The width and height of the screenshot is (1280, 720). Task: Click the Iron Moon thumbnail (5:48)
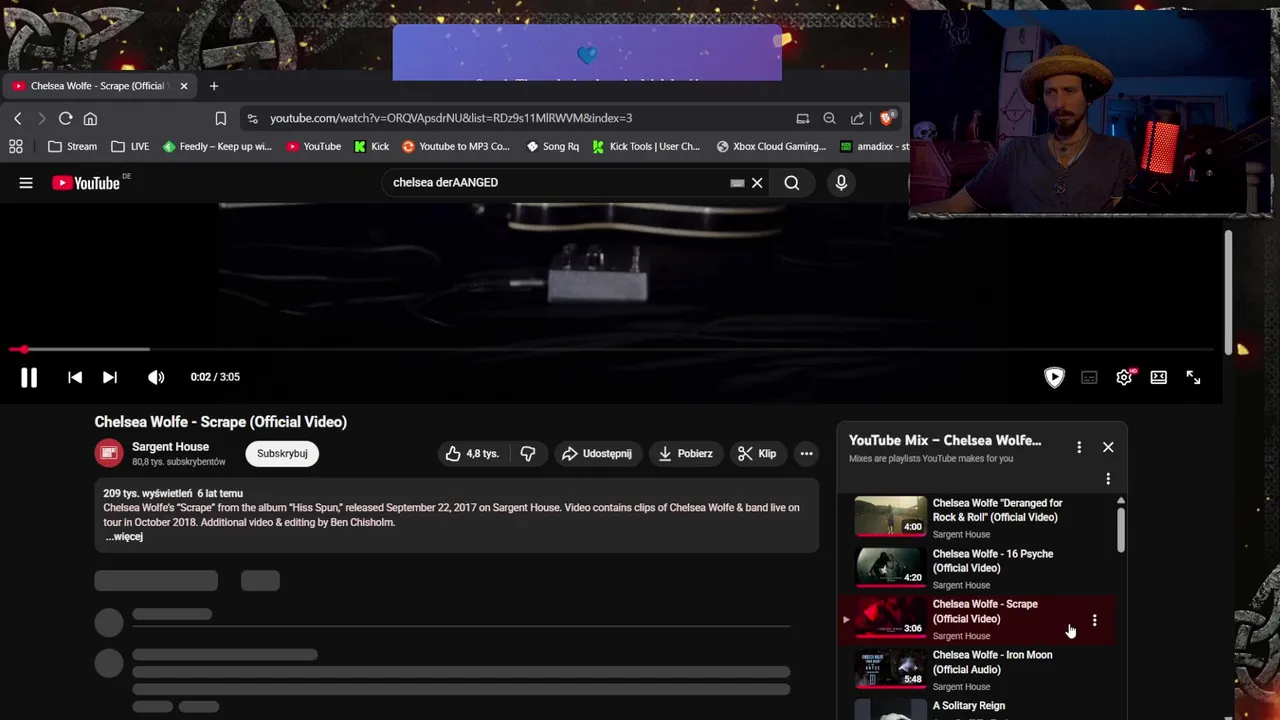890,669
